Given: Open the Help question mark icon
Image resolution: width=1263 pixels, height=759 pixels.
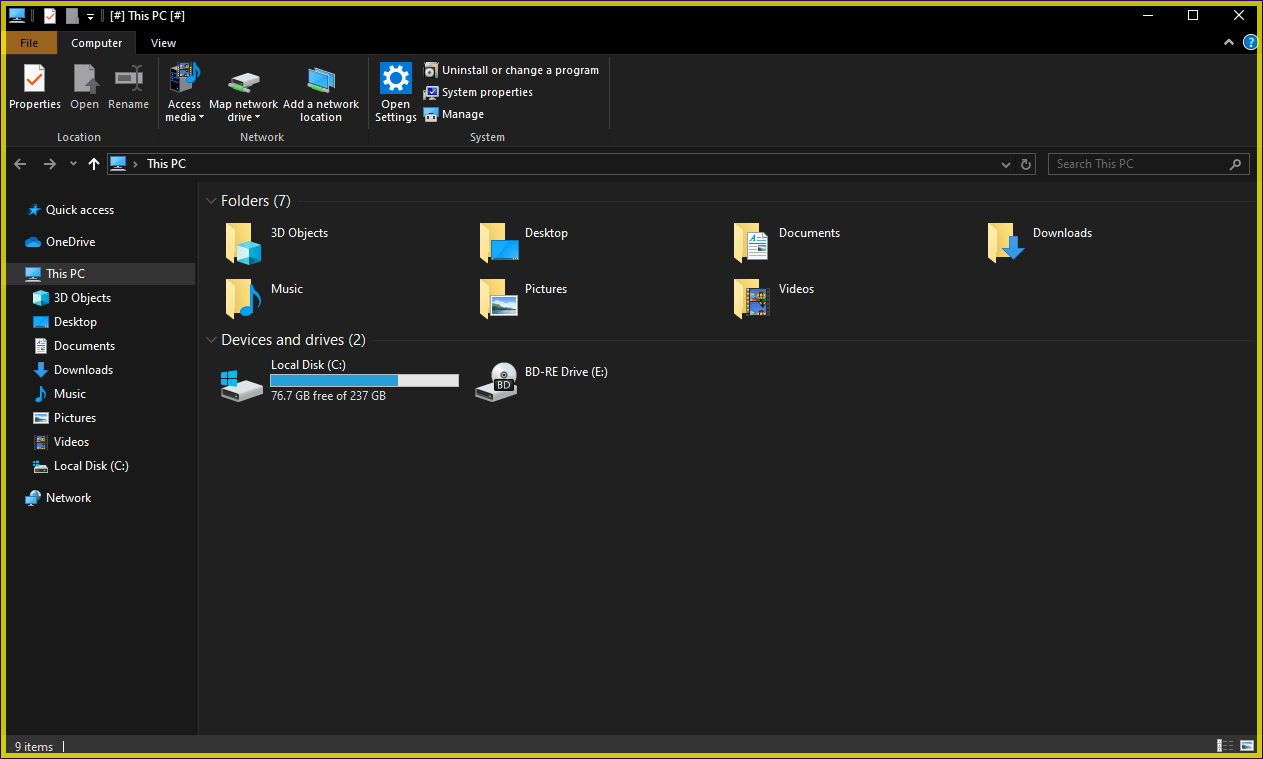Looking at the screenshot, I should [1250, 42].
